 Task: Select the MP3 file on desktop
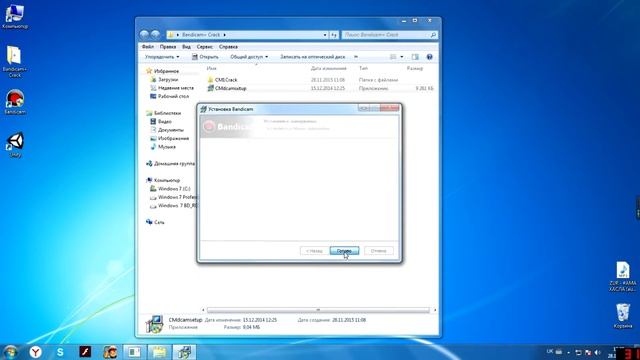point(622,276)
